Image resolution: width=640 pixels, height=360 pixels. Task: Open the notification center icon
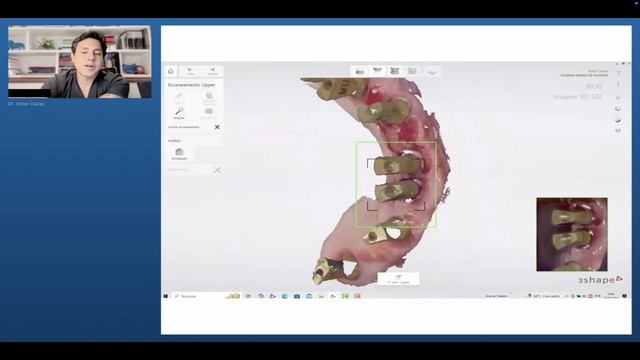pyautogui.click(x=624, y=296)
